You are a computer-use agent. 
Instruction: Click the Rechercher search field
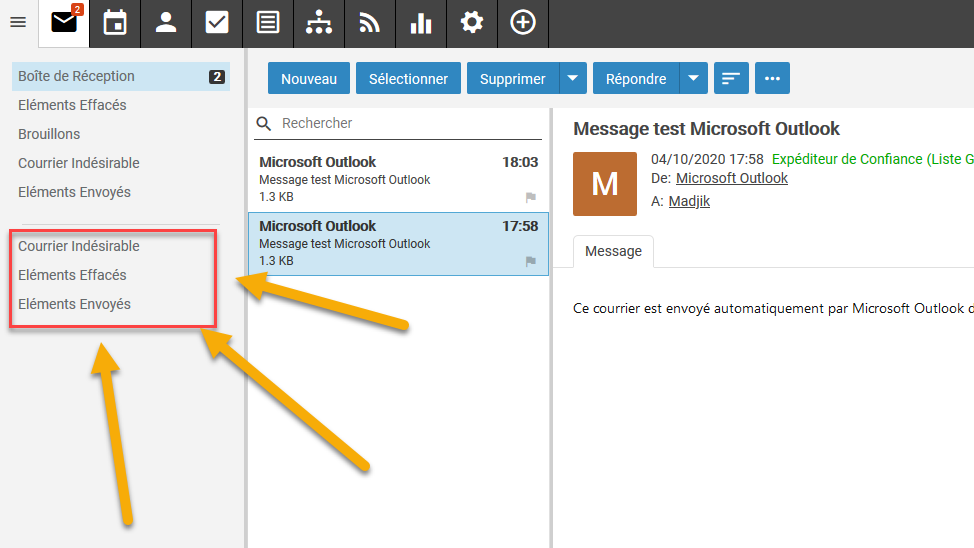pyautogui.click(x=400, y=123)
